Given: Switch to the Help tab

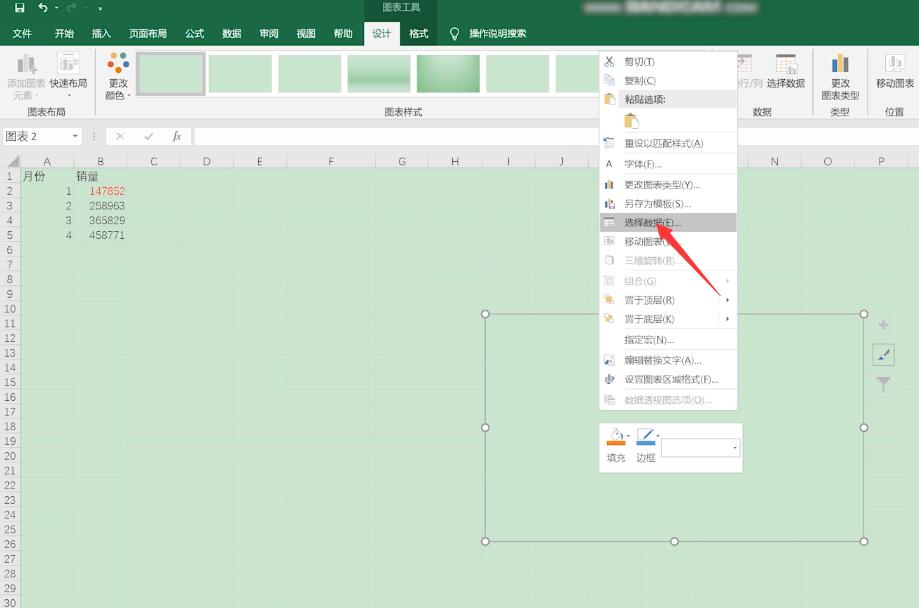Looking at the screenshot, I should [343, 33].
